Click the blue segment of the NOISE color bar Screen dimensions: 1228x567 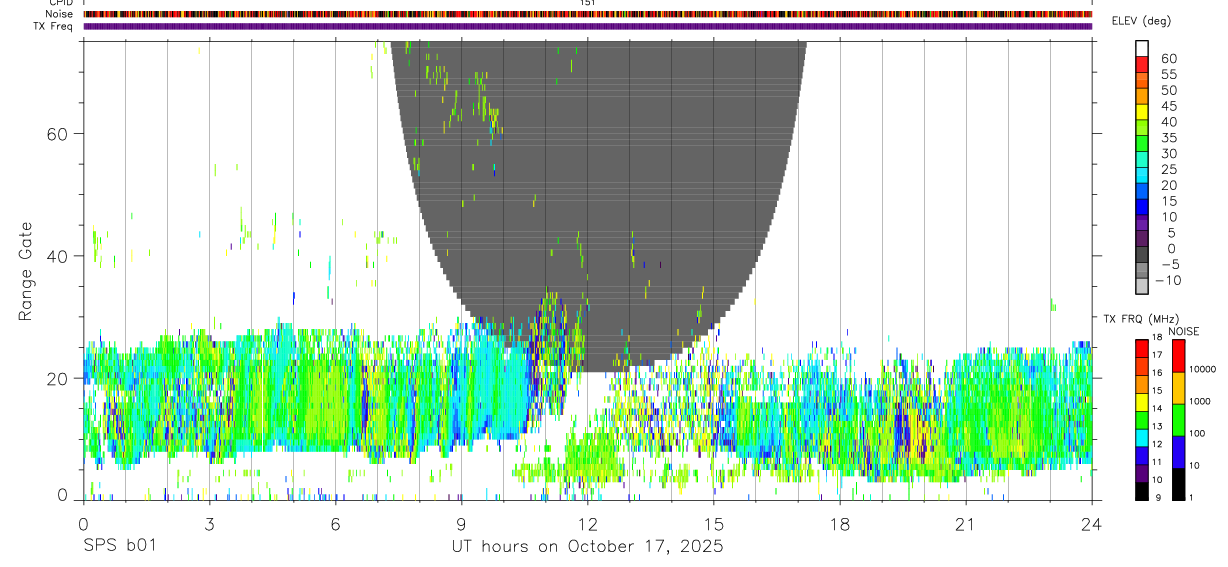(x=1180, y=452)
